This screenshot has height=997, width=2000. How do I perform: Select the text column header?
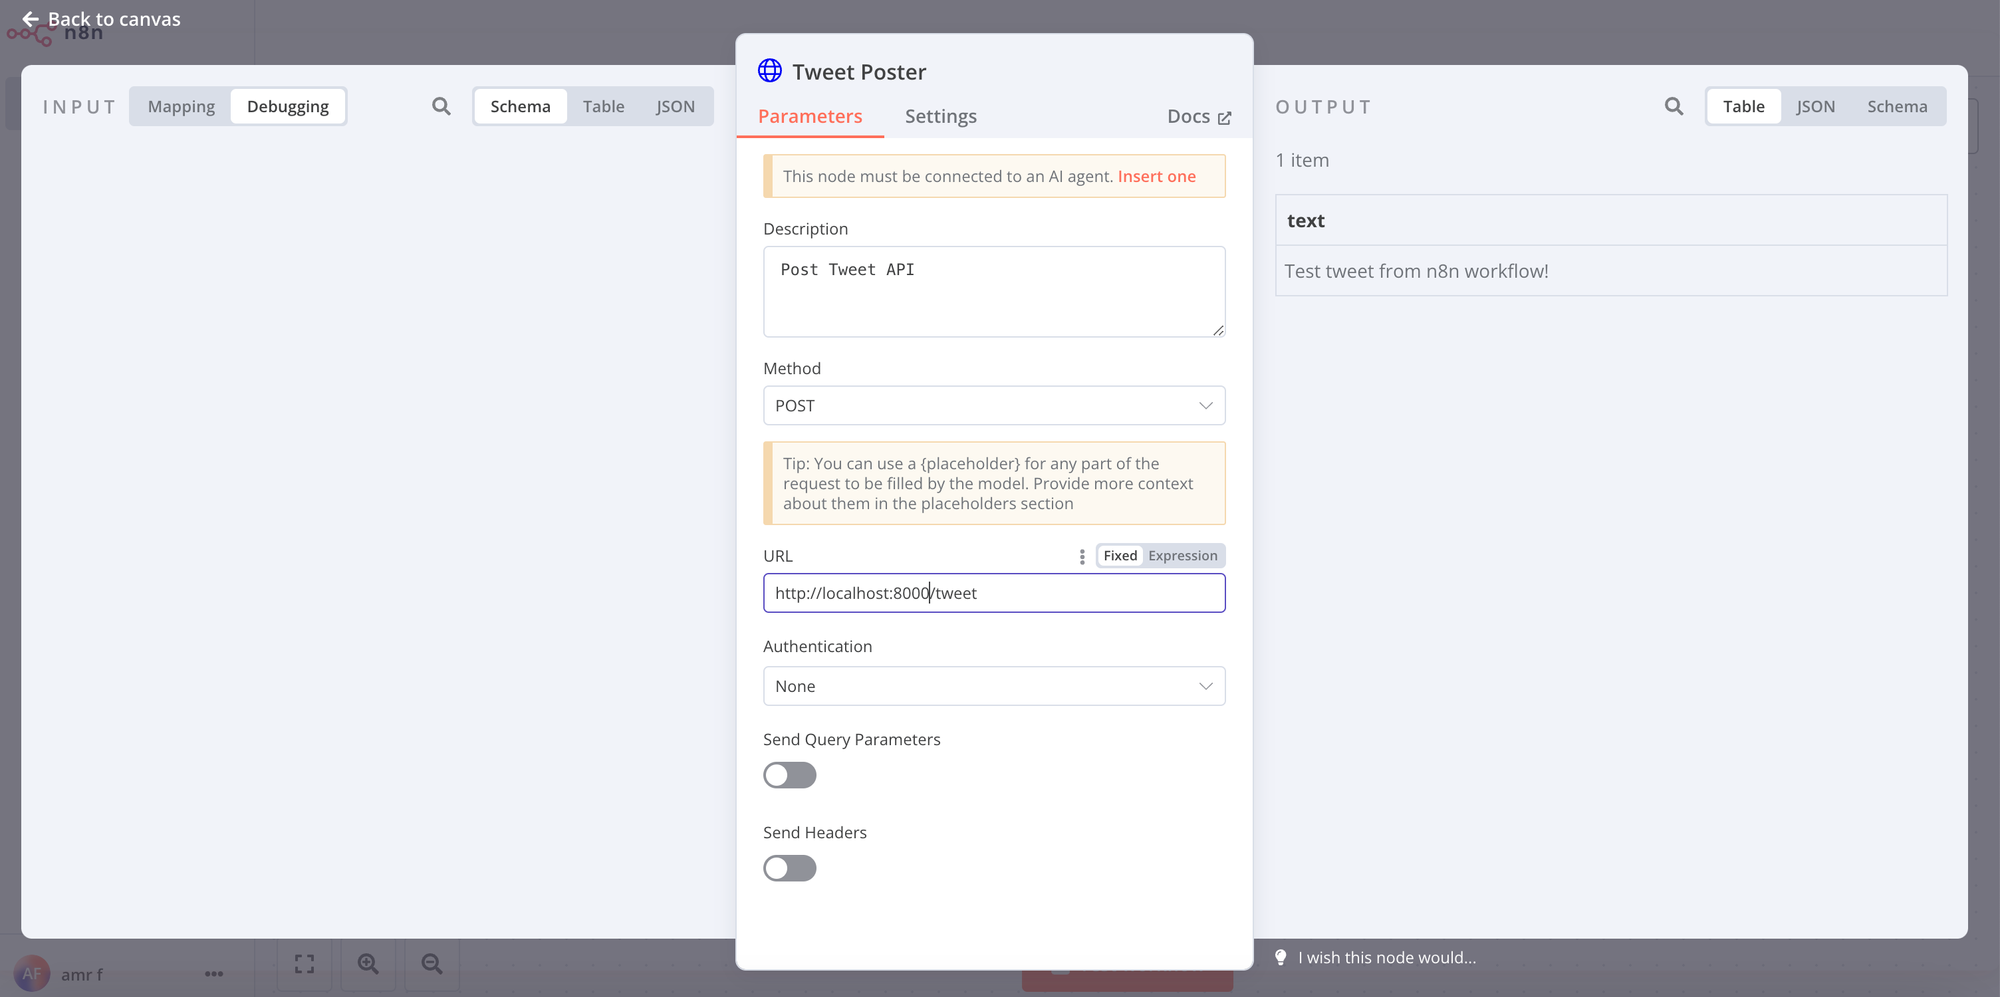[x=1611, y=221]
